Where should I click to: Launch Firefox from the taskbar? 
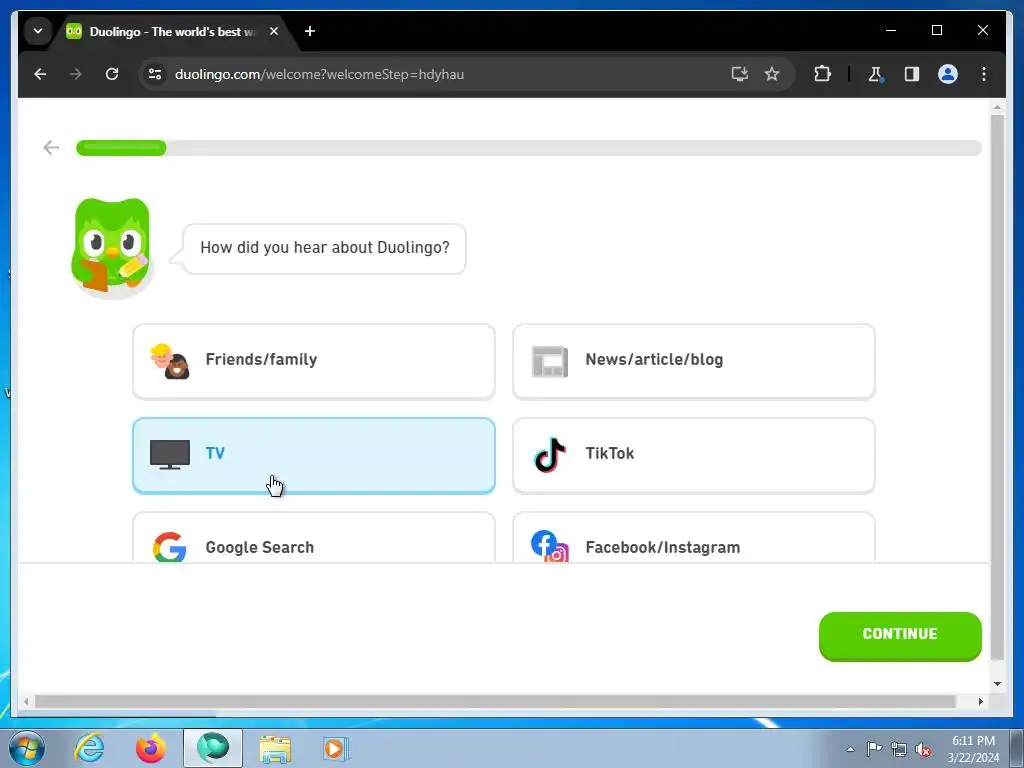150,748
